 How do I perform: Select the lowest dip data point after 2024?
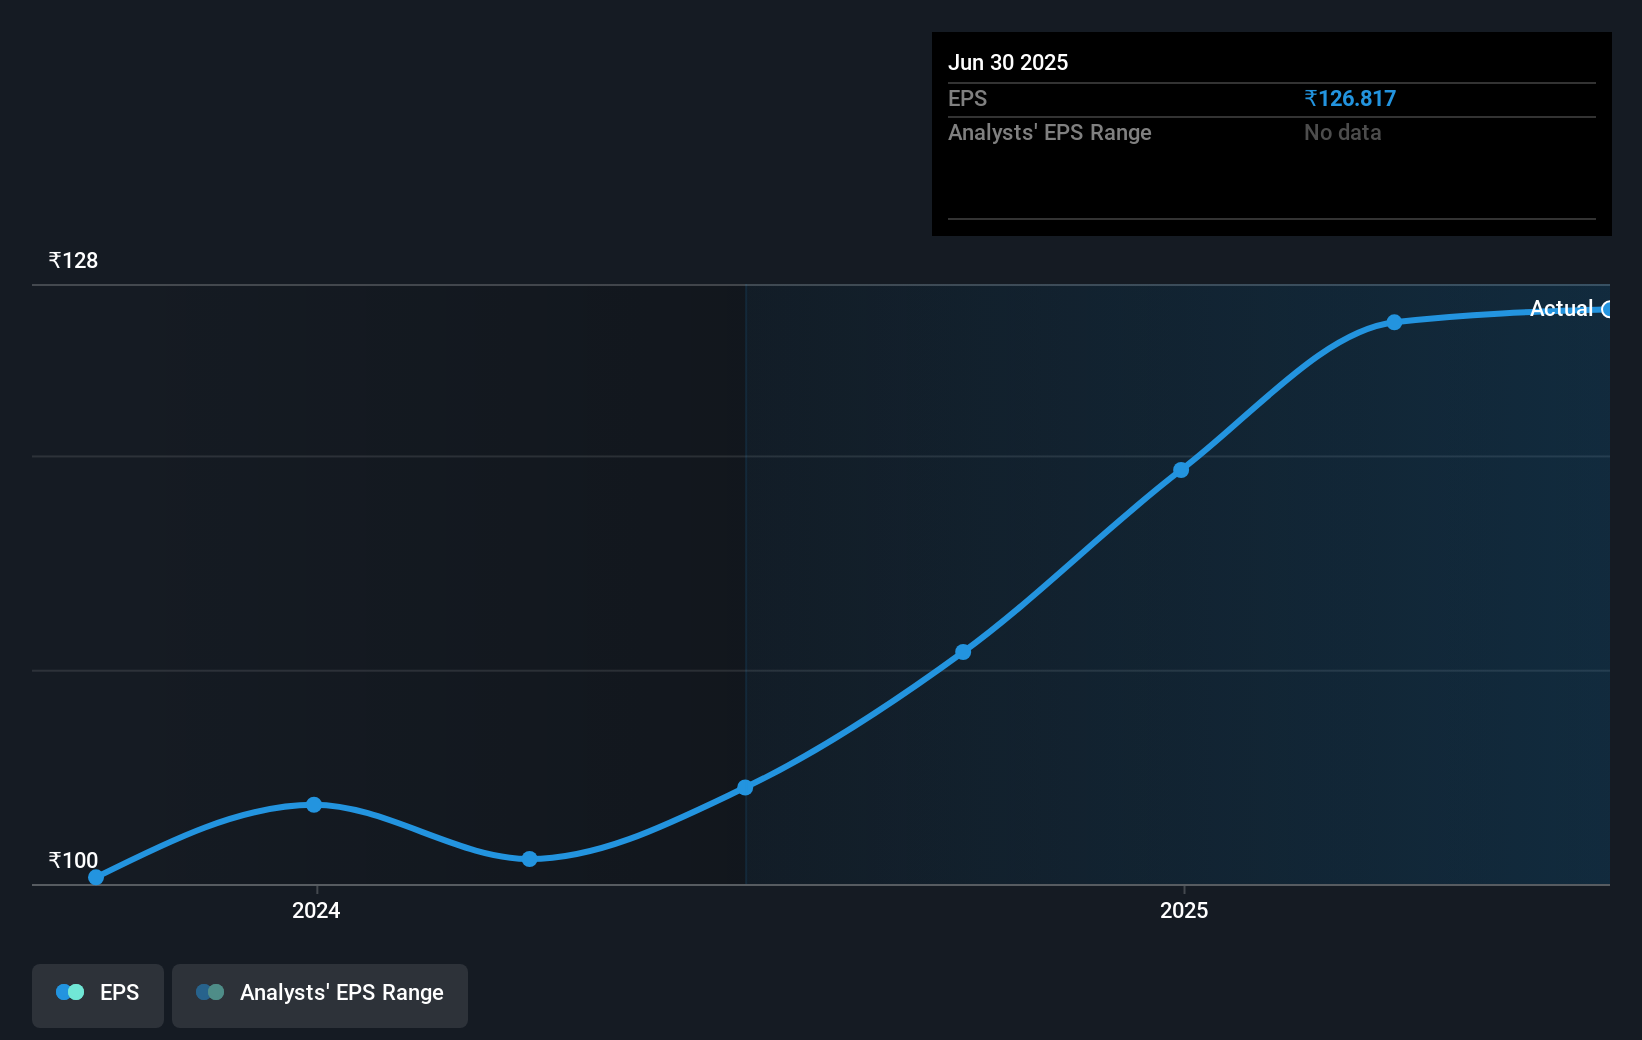[x=530, y=858]
